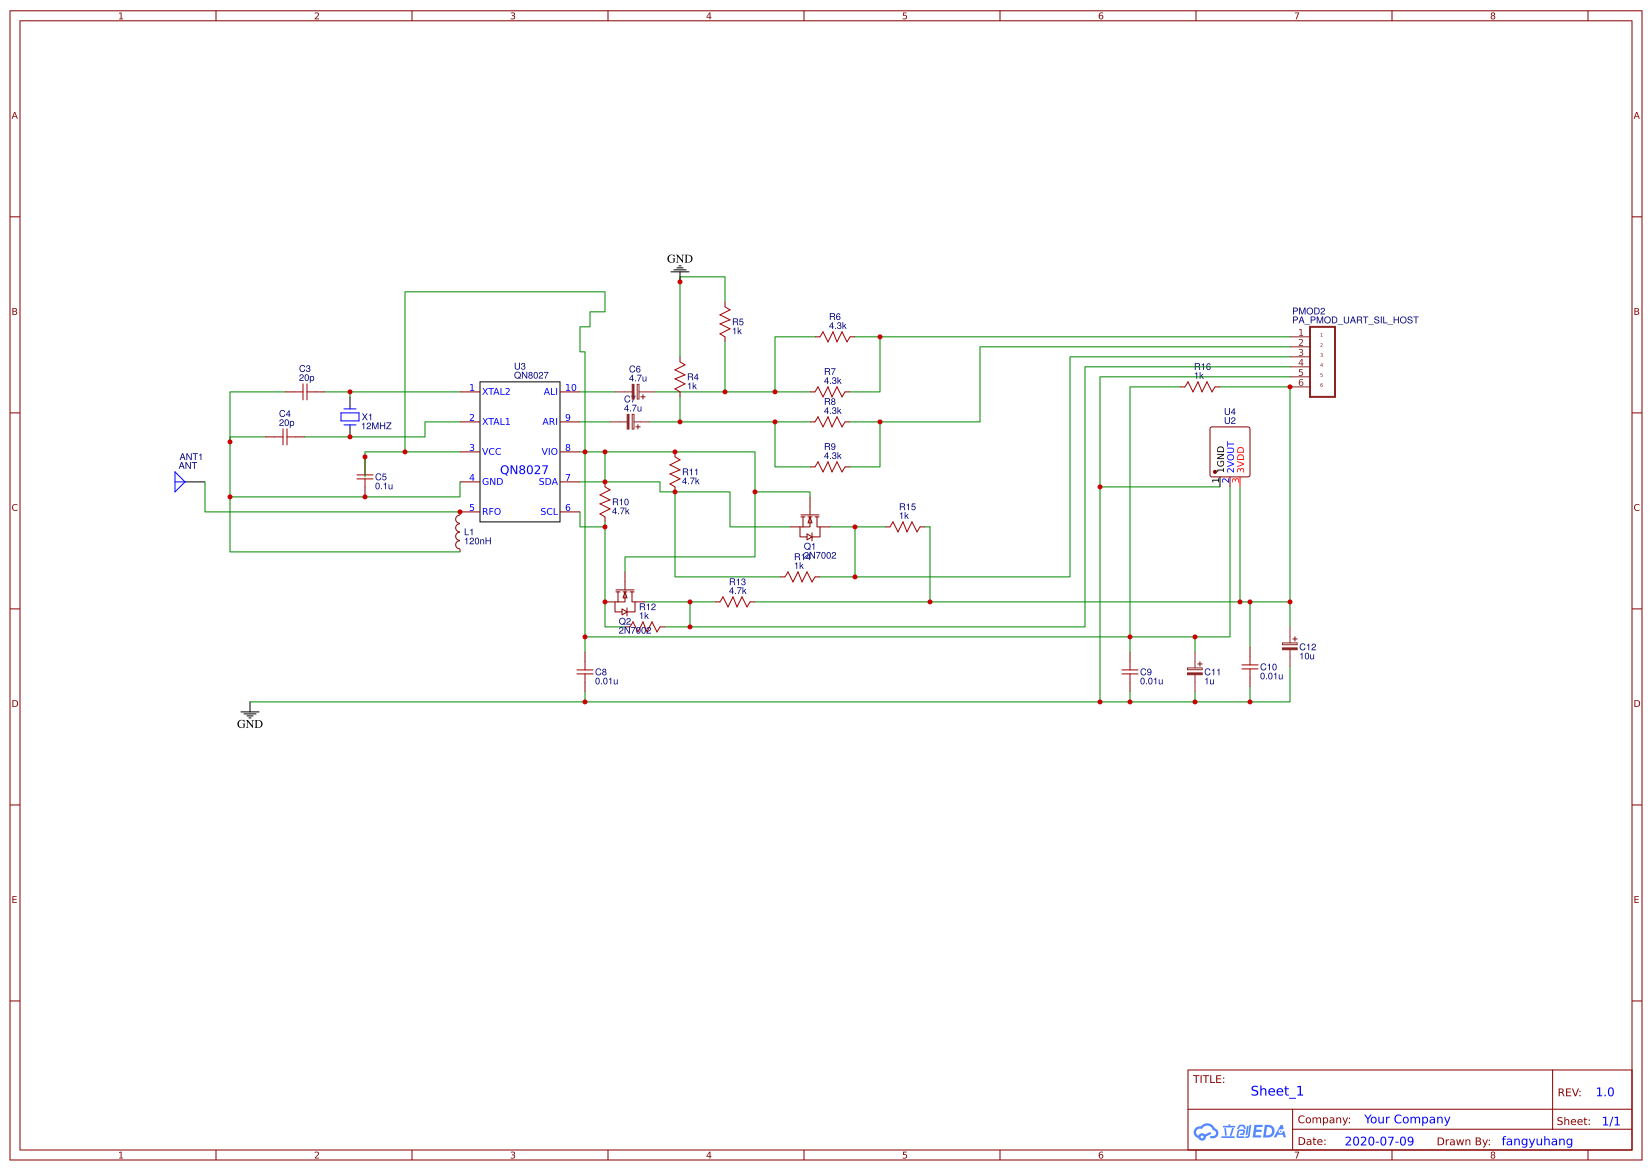Click the sheet number 1/1
The height and width of the screenshot is (1170, 1652).
(x=1611, y=1121)
